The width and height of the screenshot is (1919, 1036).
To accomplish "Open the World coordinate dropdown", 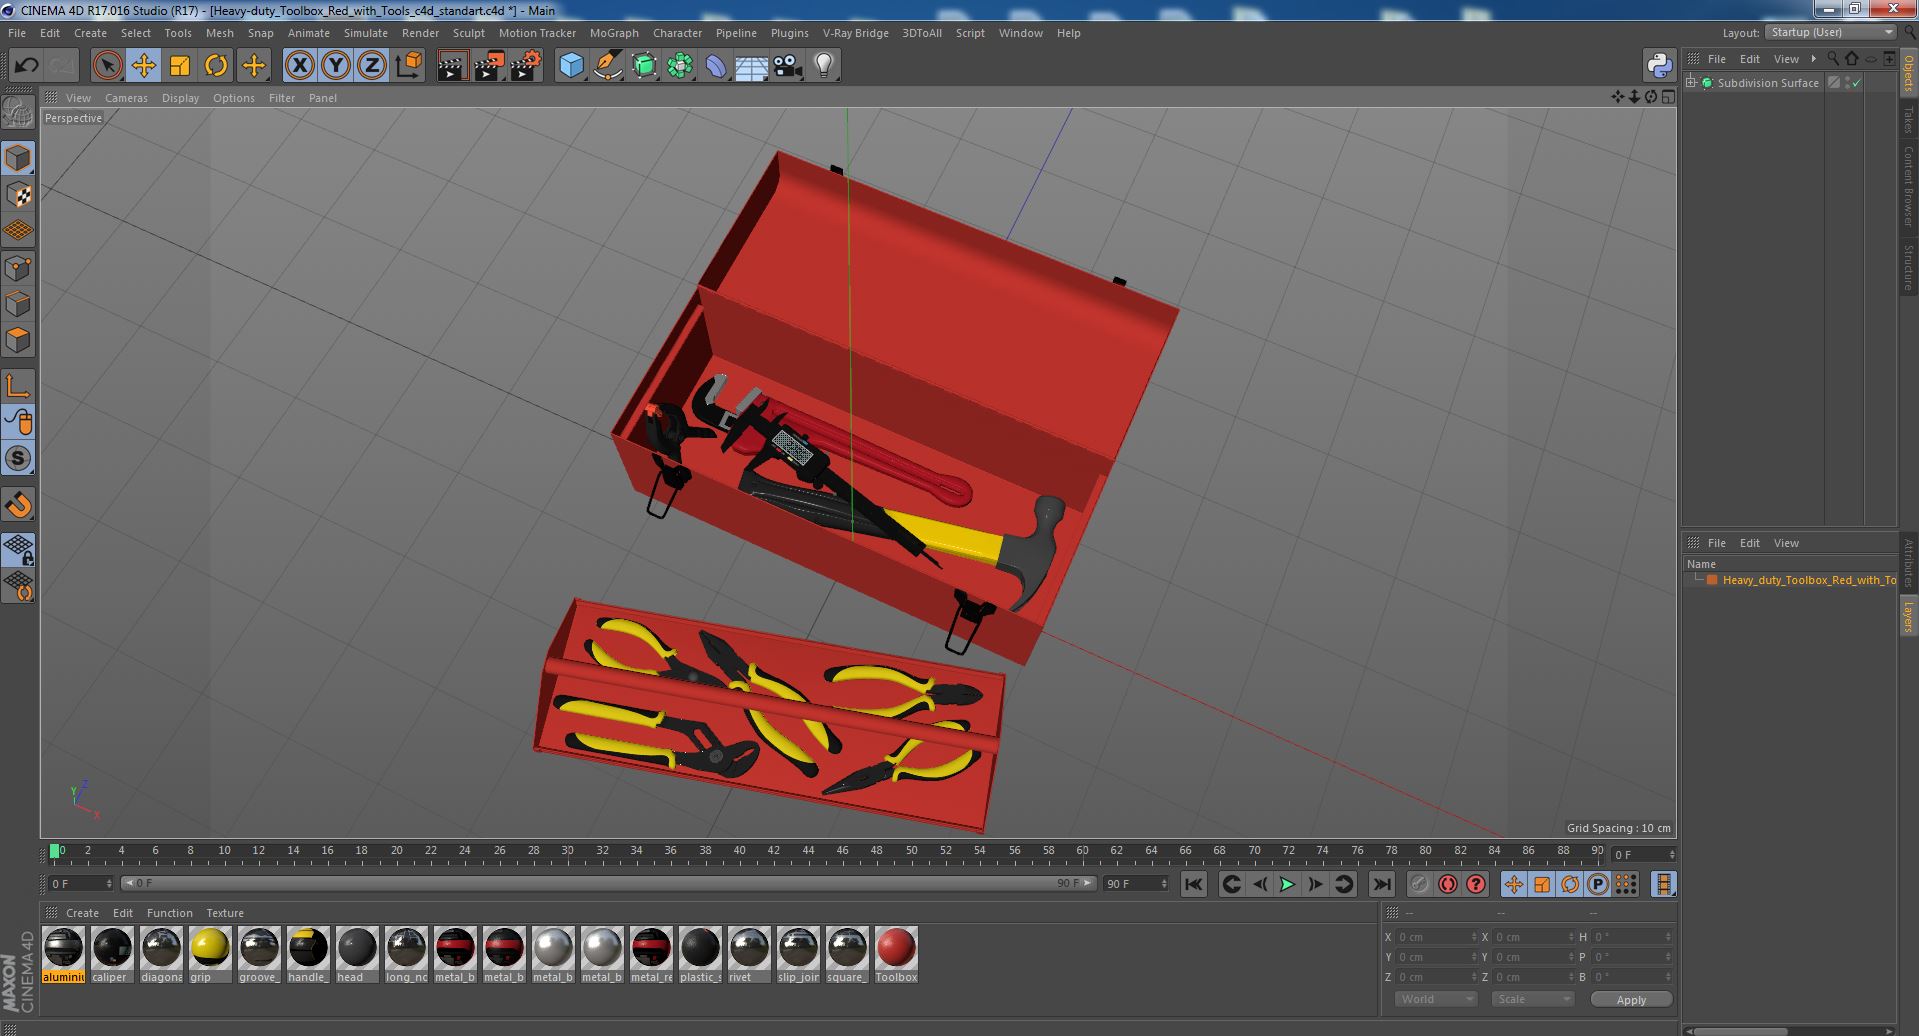I will (x=1436, y=999).
